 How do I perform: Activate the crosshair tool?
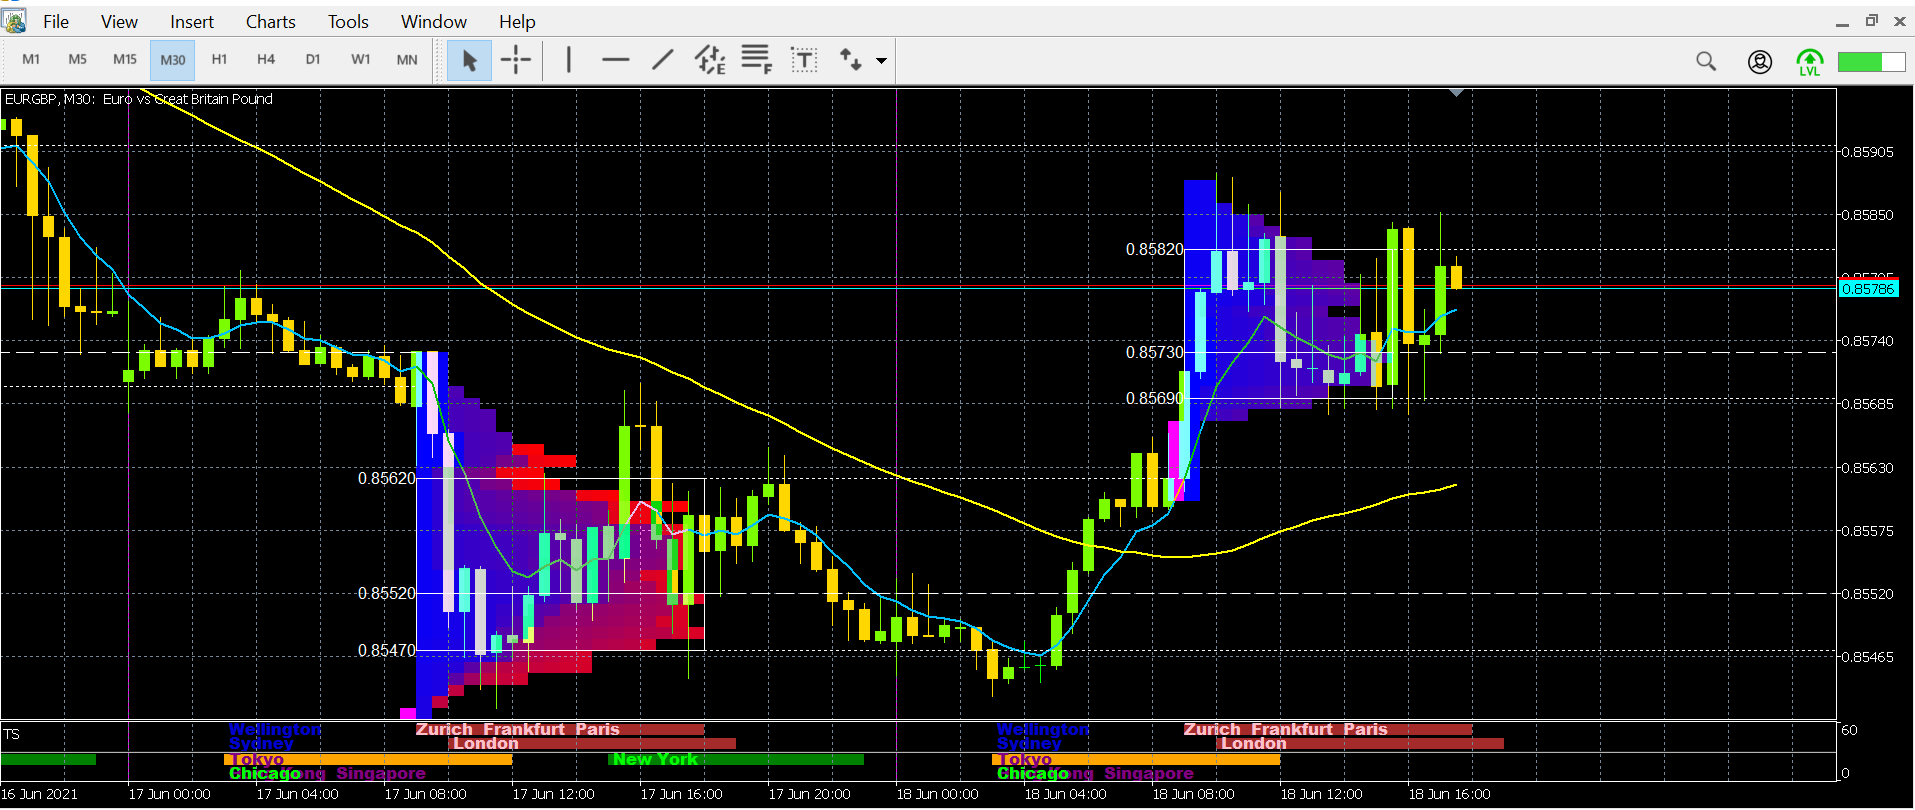tap(516, 60)
